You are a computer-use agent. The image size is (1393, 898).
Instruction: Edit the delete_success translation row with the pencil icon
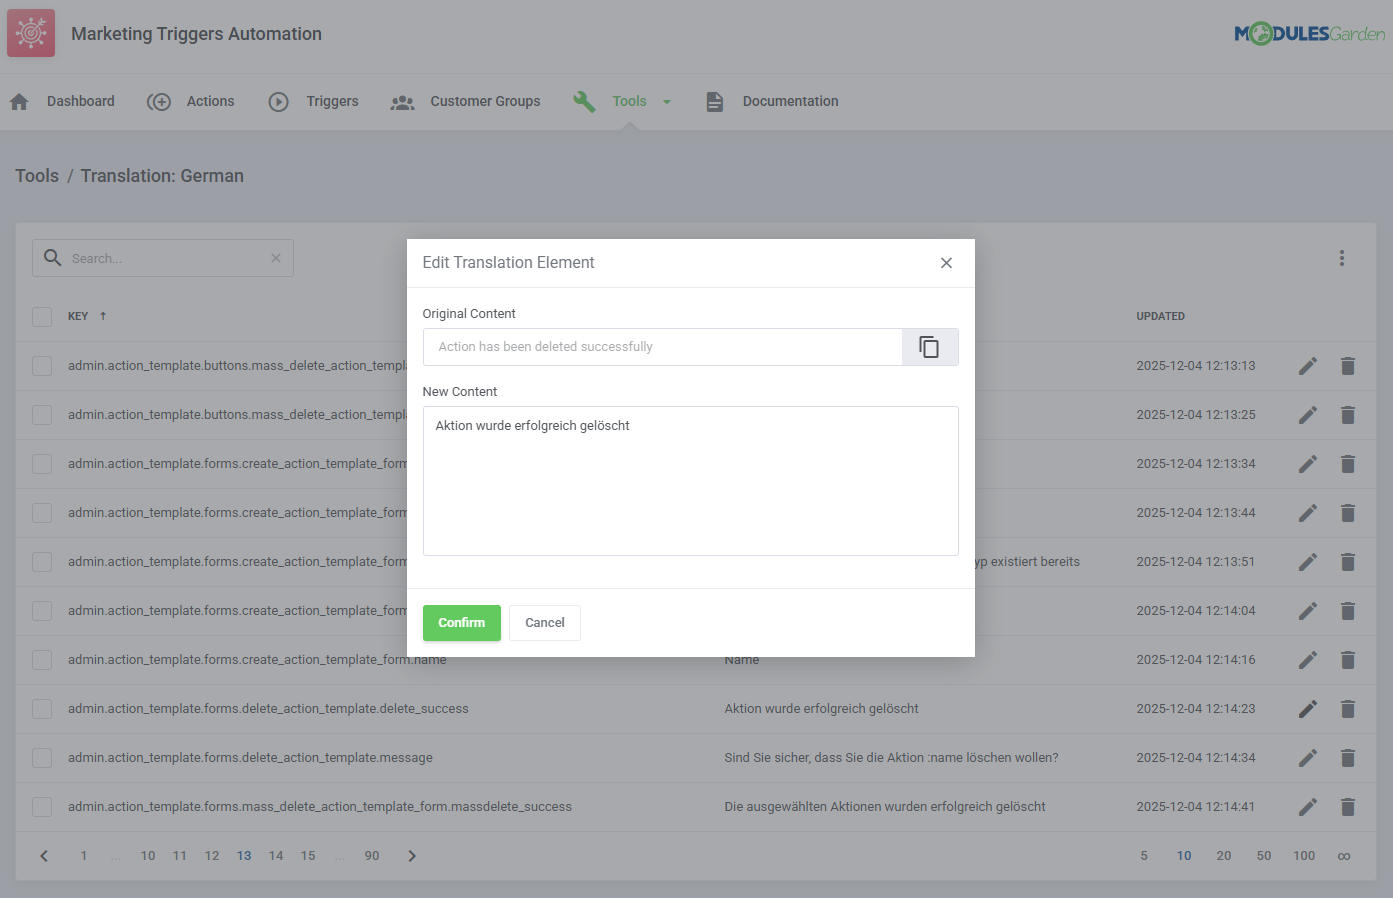1307,708
